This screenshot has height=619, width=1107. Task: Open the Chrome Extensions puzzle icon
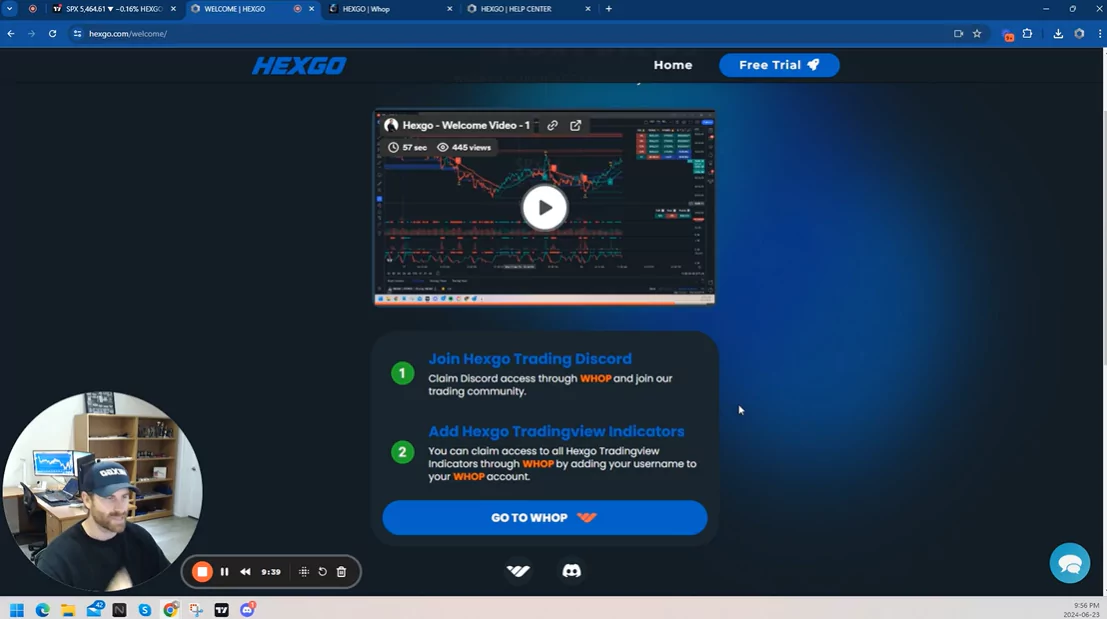(1027, 33)
